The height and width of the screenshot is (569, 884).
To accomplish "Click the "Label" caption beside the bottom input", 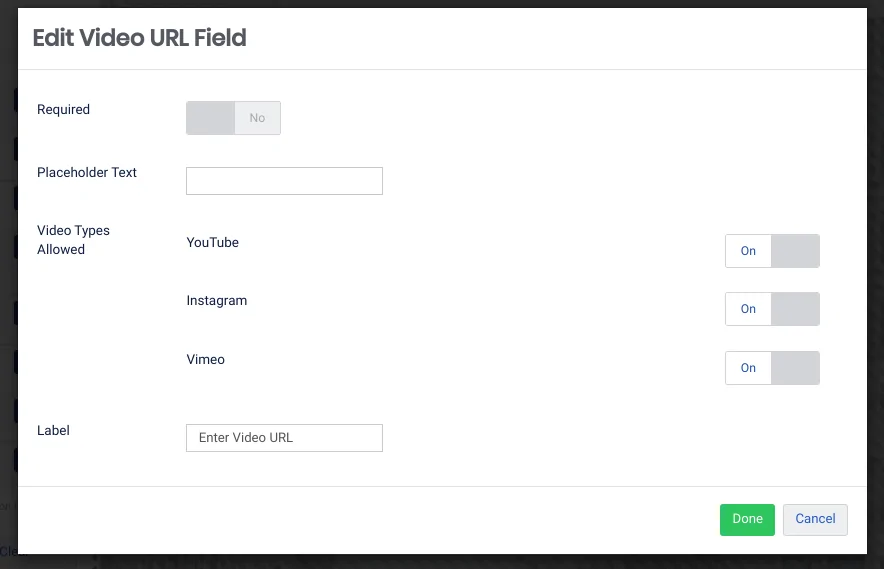I will pos(53,431).
